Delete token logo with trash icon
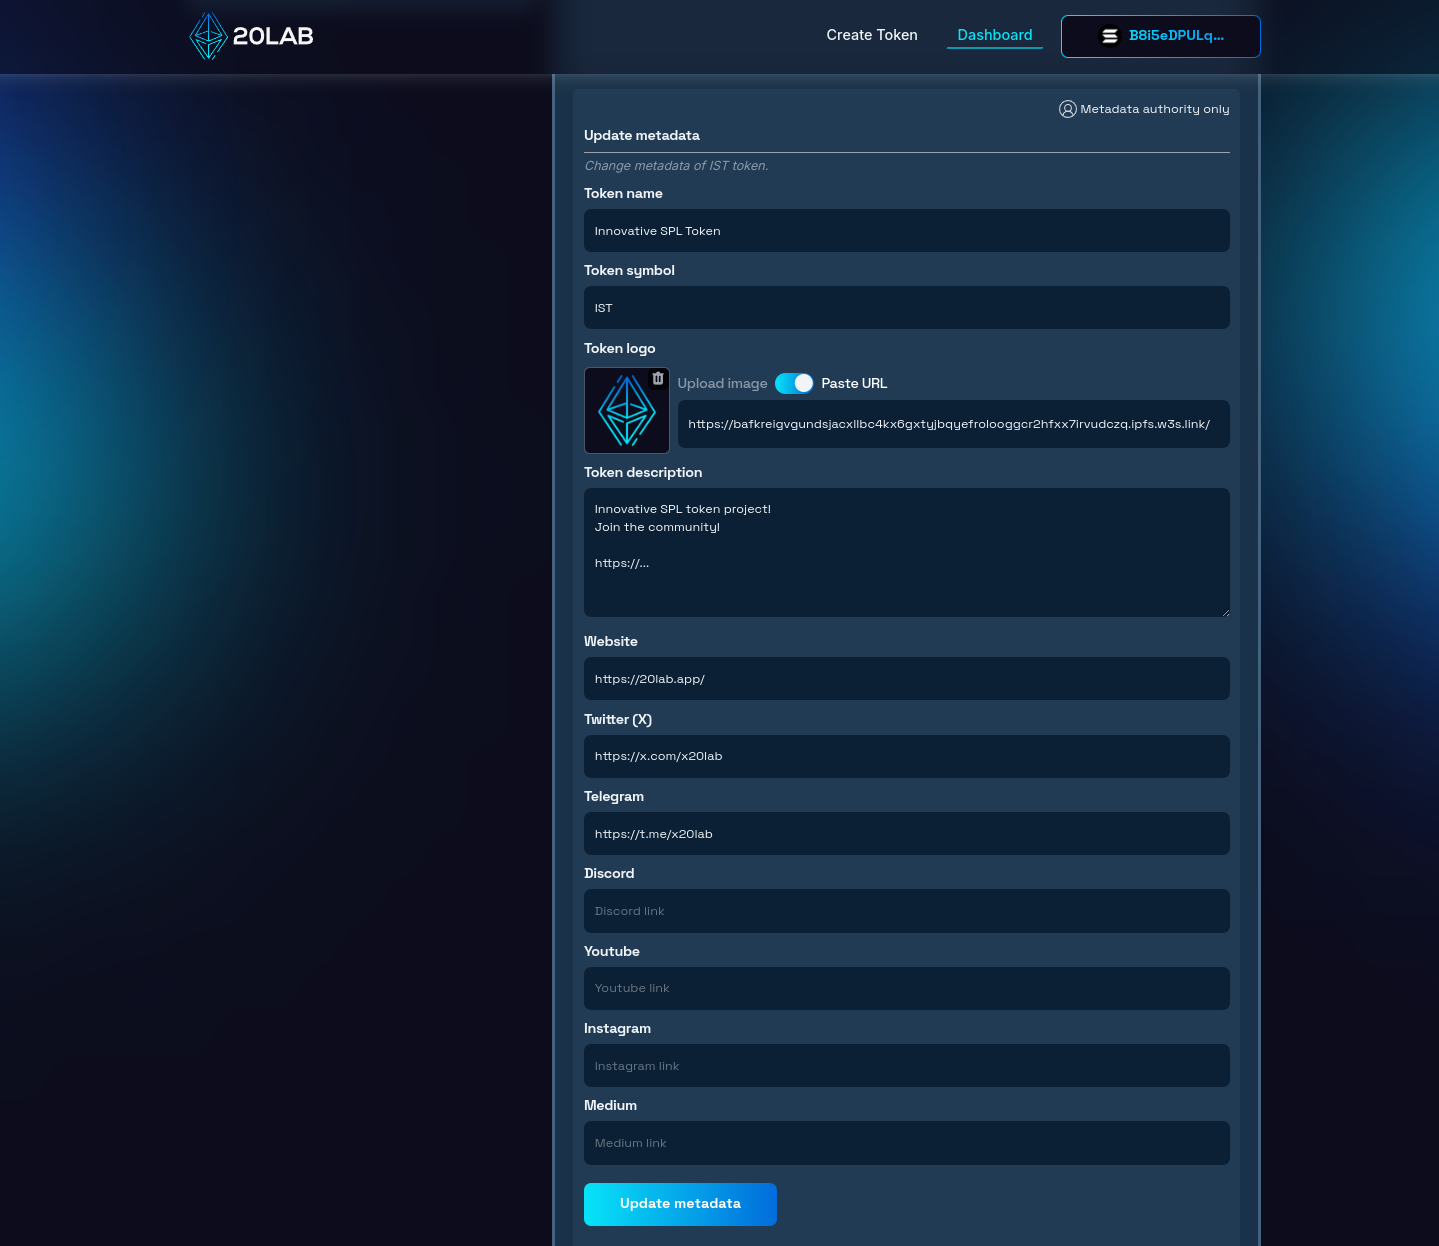Screen dimensions: 1439x1246 (x=658, y=378)
